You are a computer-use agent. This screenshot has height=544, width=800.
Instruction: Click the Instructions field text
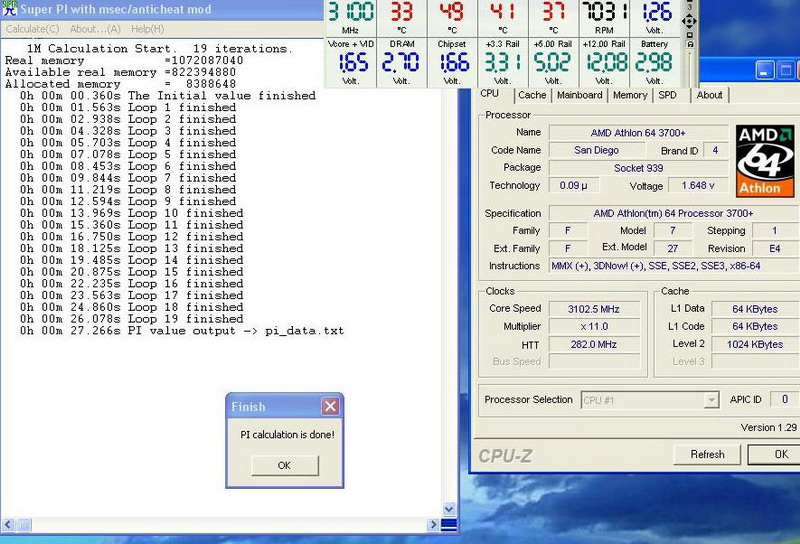point(656,266)
